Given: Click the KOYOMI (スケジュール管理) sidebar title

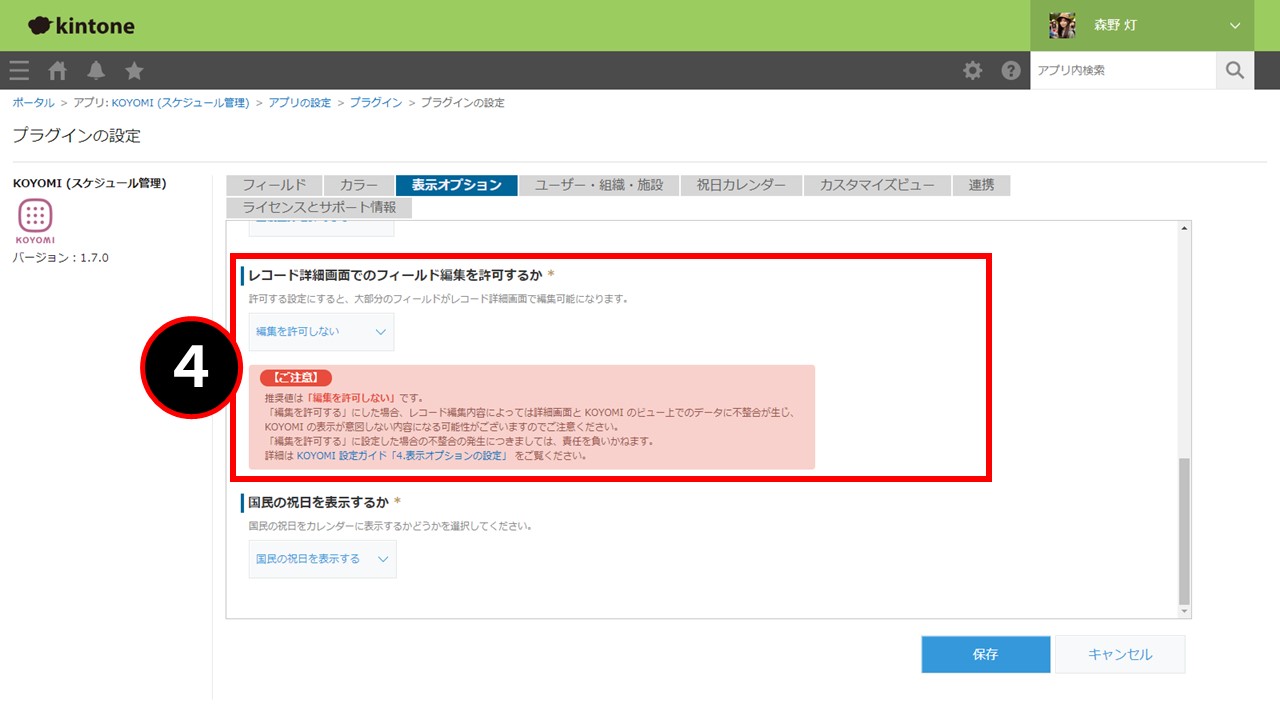Looking at the screenshot, I should click(x=89, y=183).
